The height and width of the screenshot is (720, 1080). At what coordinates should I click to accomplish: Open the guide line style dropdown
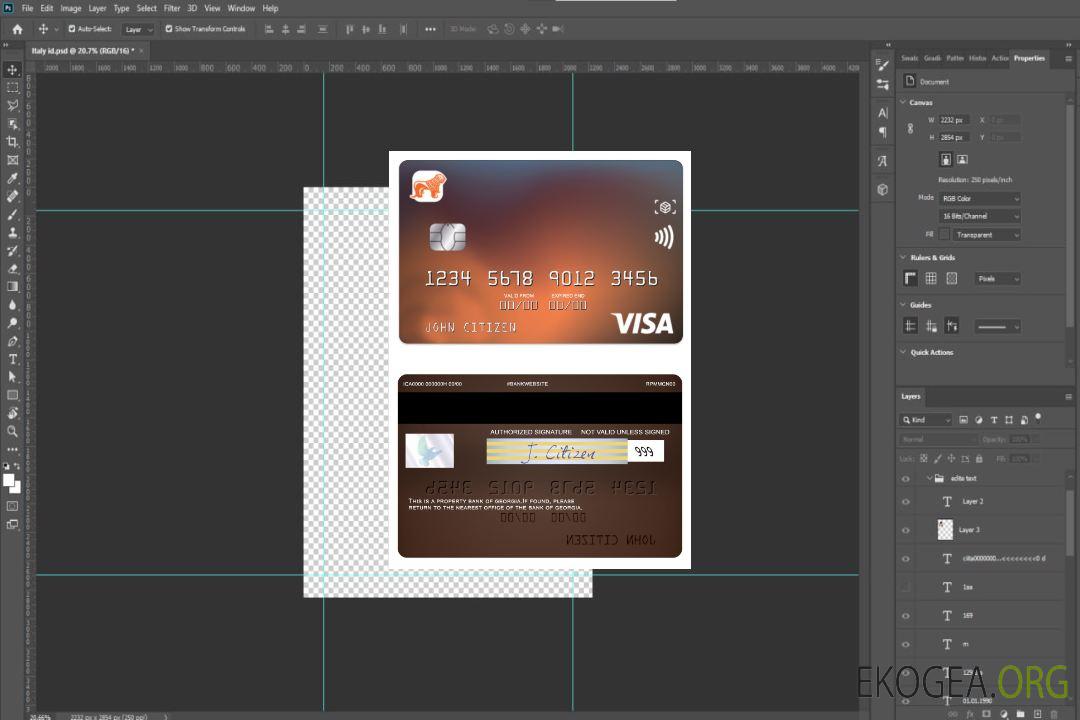[997, 327]
